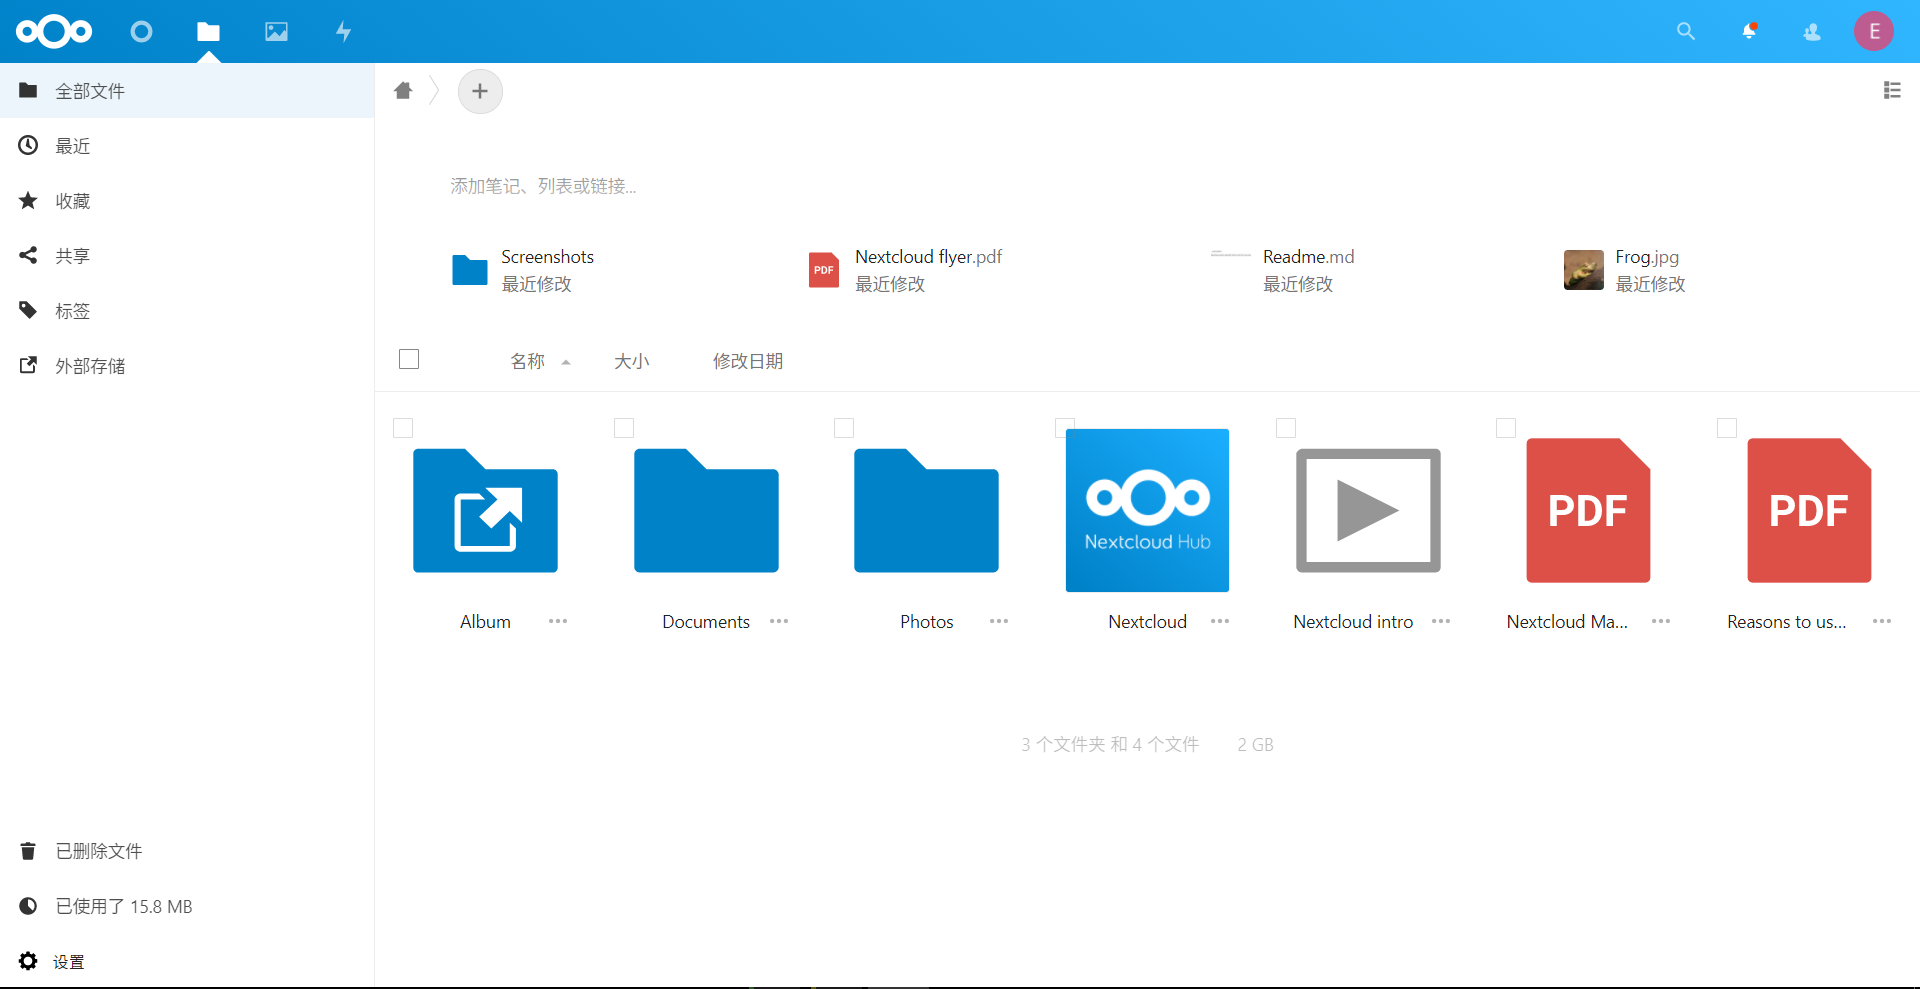This screenshot has width=1920, height=989.
Task: Select 全部文件 in the sidebar
Action: [187, 91]
